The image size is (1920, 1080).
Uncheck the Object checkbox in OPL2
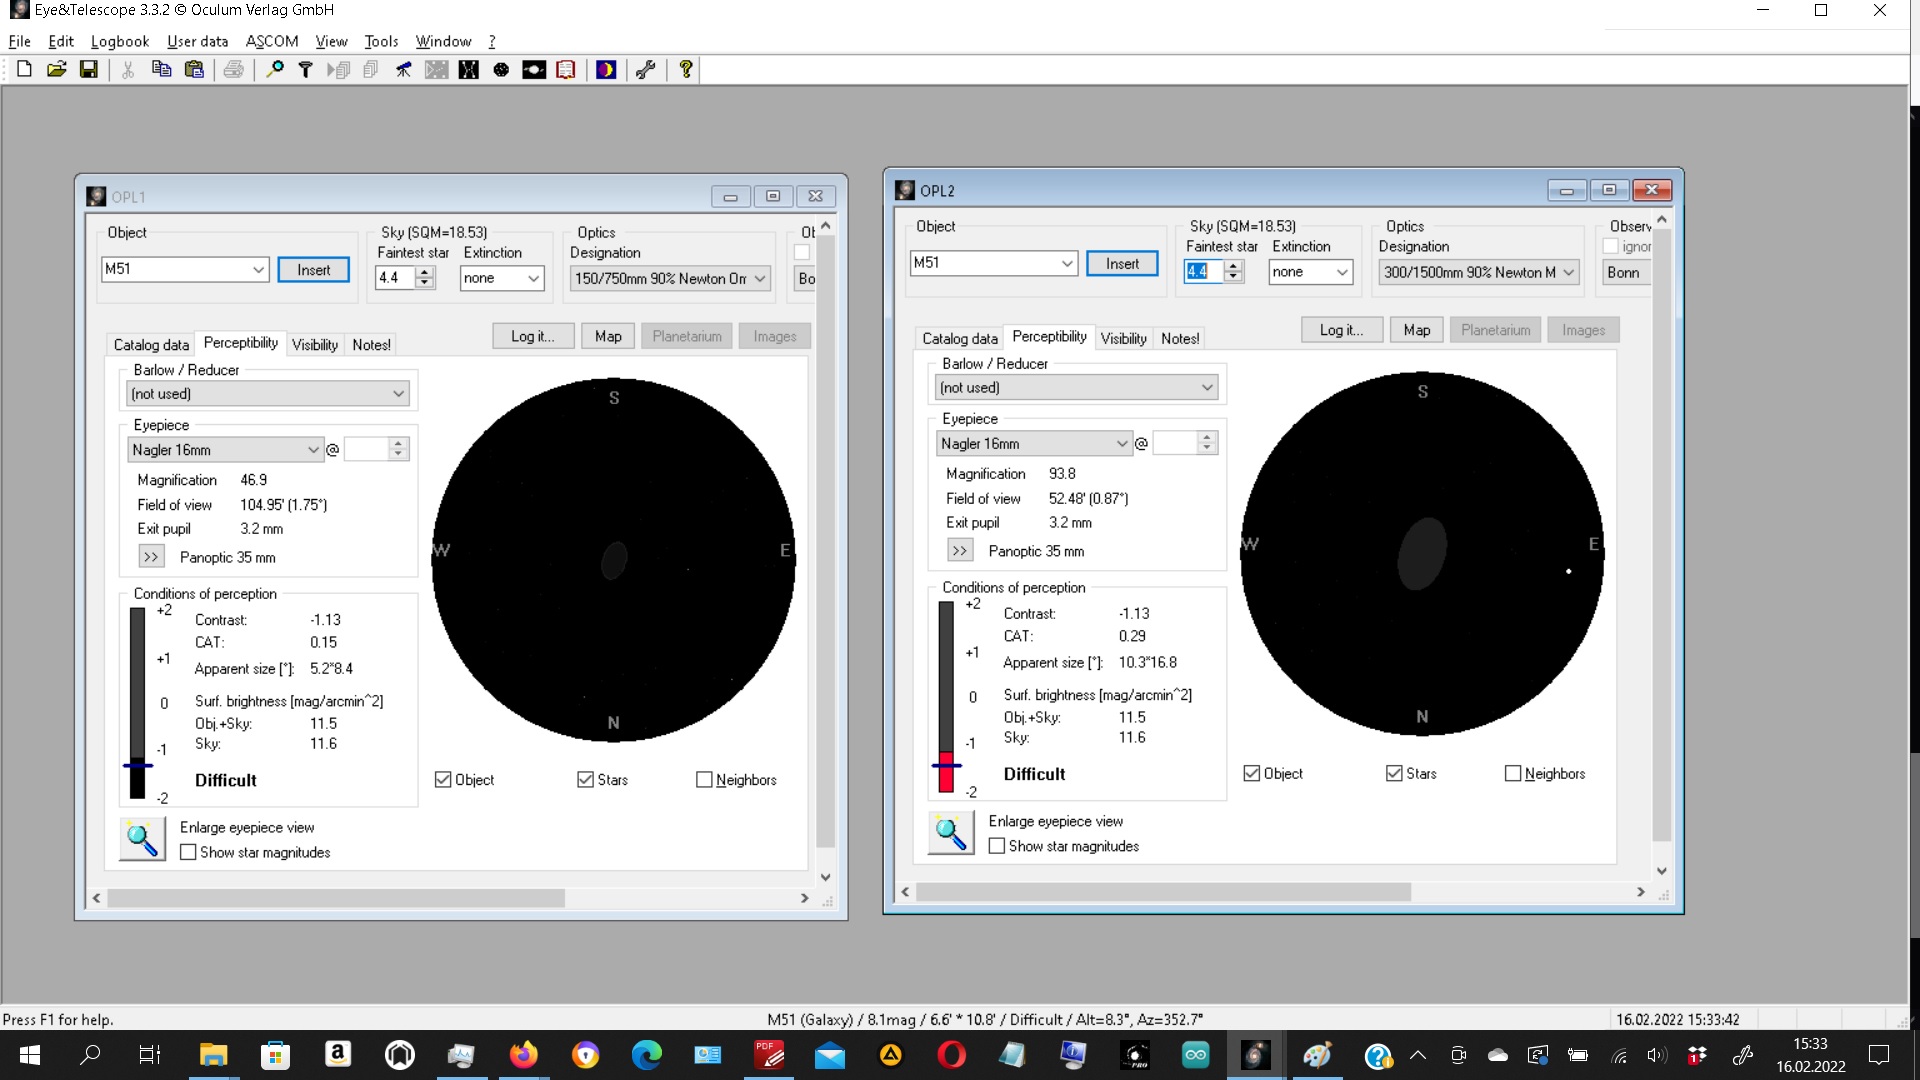[x=1251, y=774]
